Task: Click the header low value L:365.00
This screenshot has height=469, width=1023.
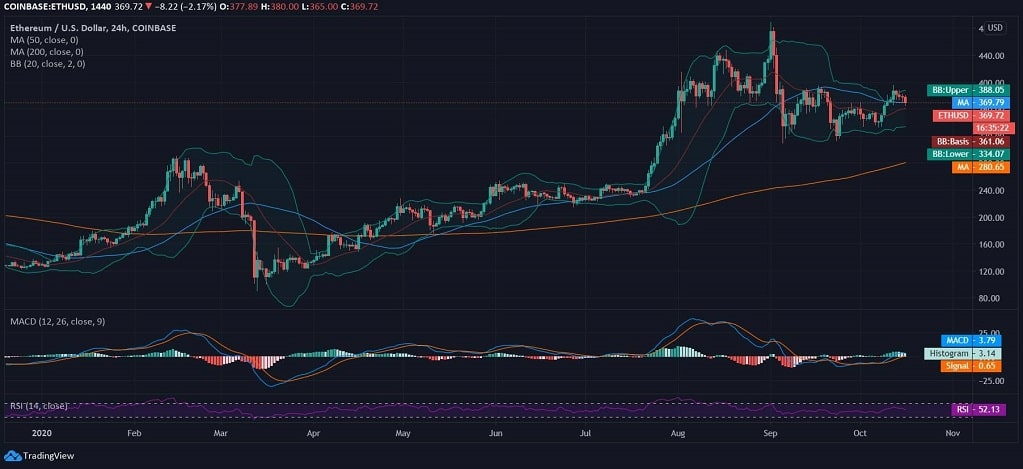Action: [x=318, y=7]
